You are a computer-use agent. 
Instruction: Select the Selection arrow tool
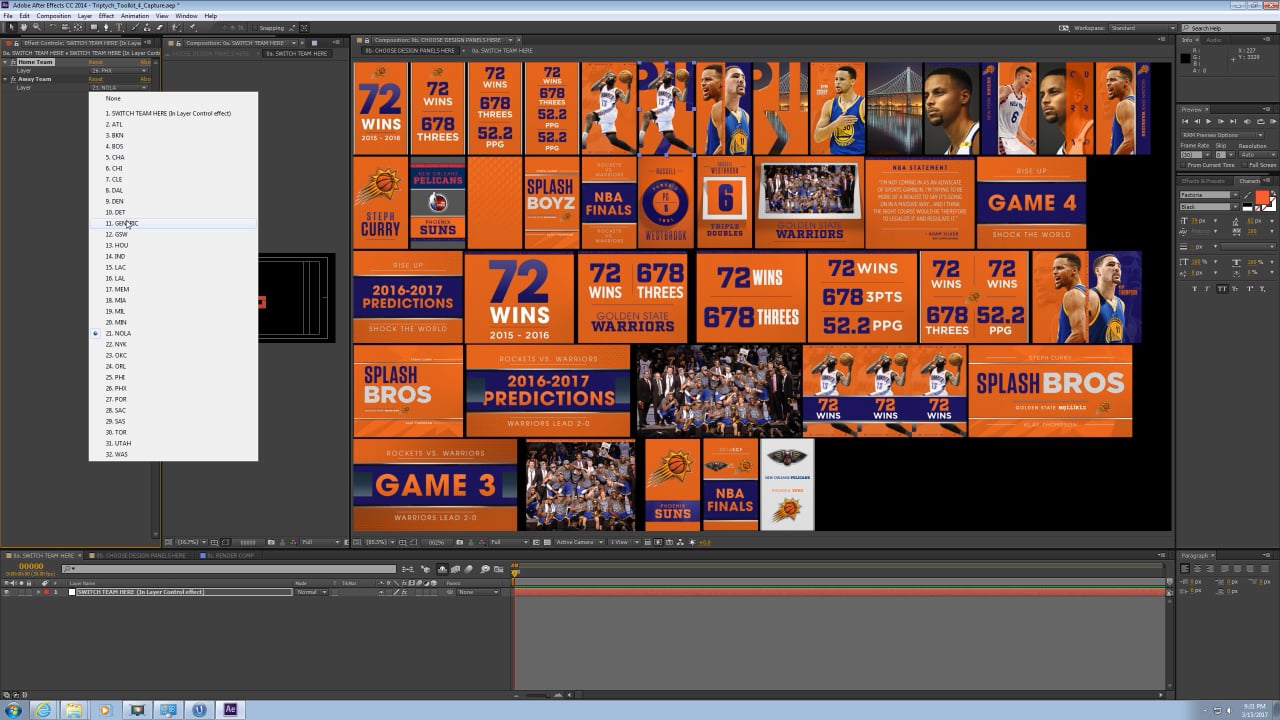(x=11, y=27)
